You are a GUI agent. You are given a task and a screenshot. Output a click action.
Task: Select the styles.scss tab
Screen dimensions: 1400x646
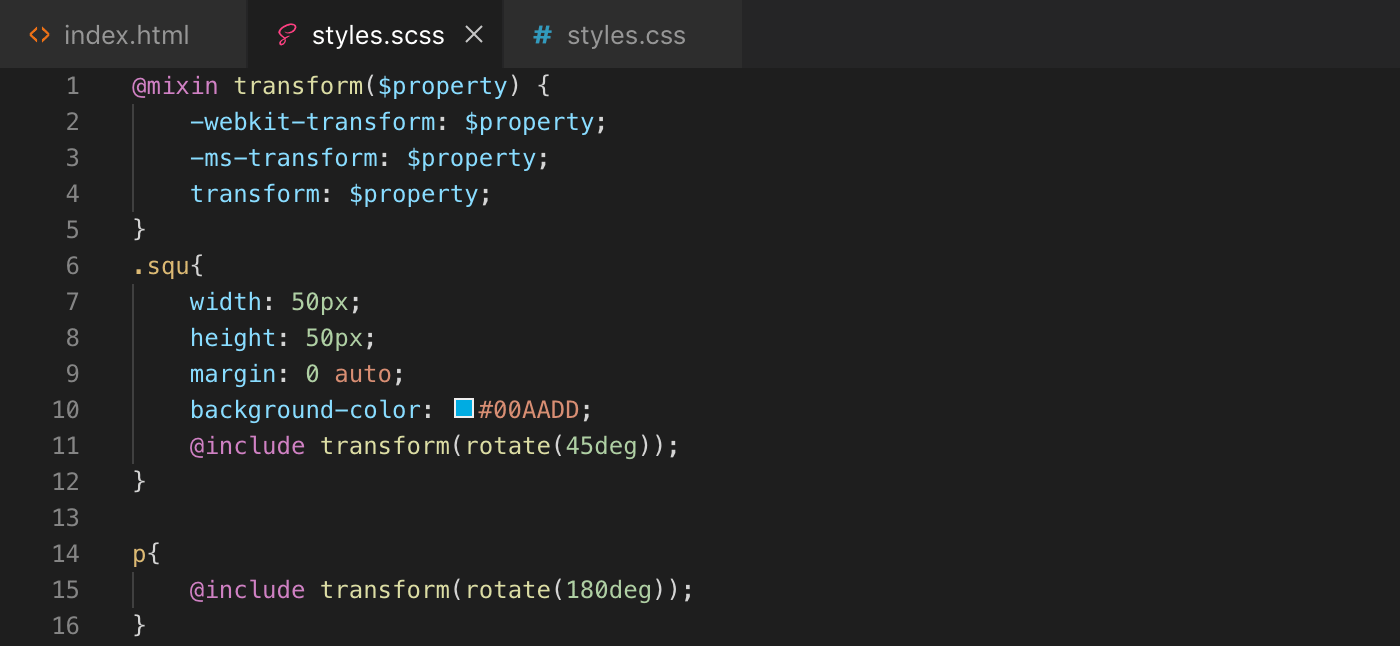[376, 35]
